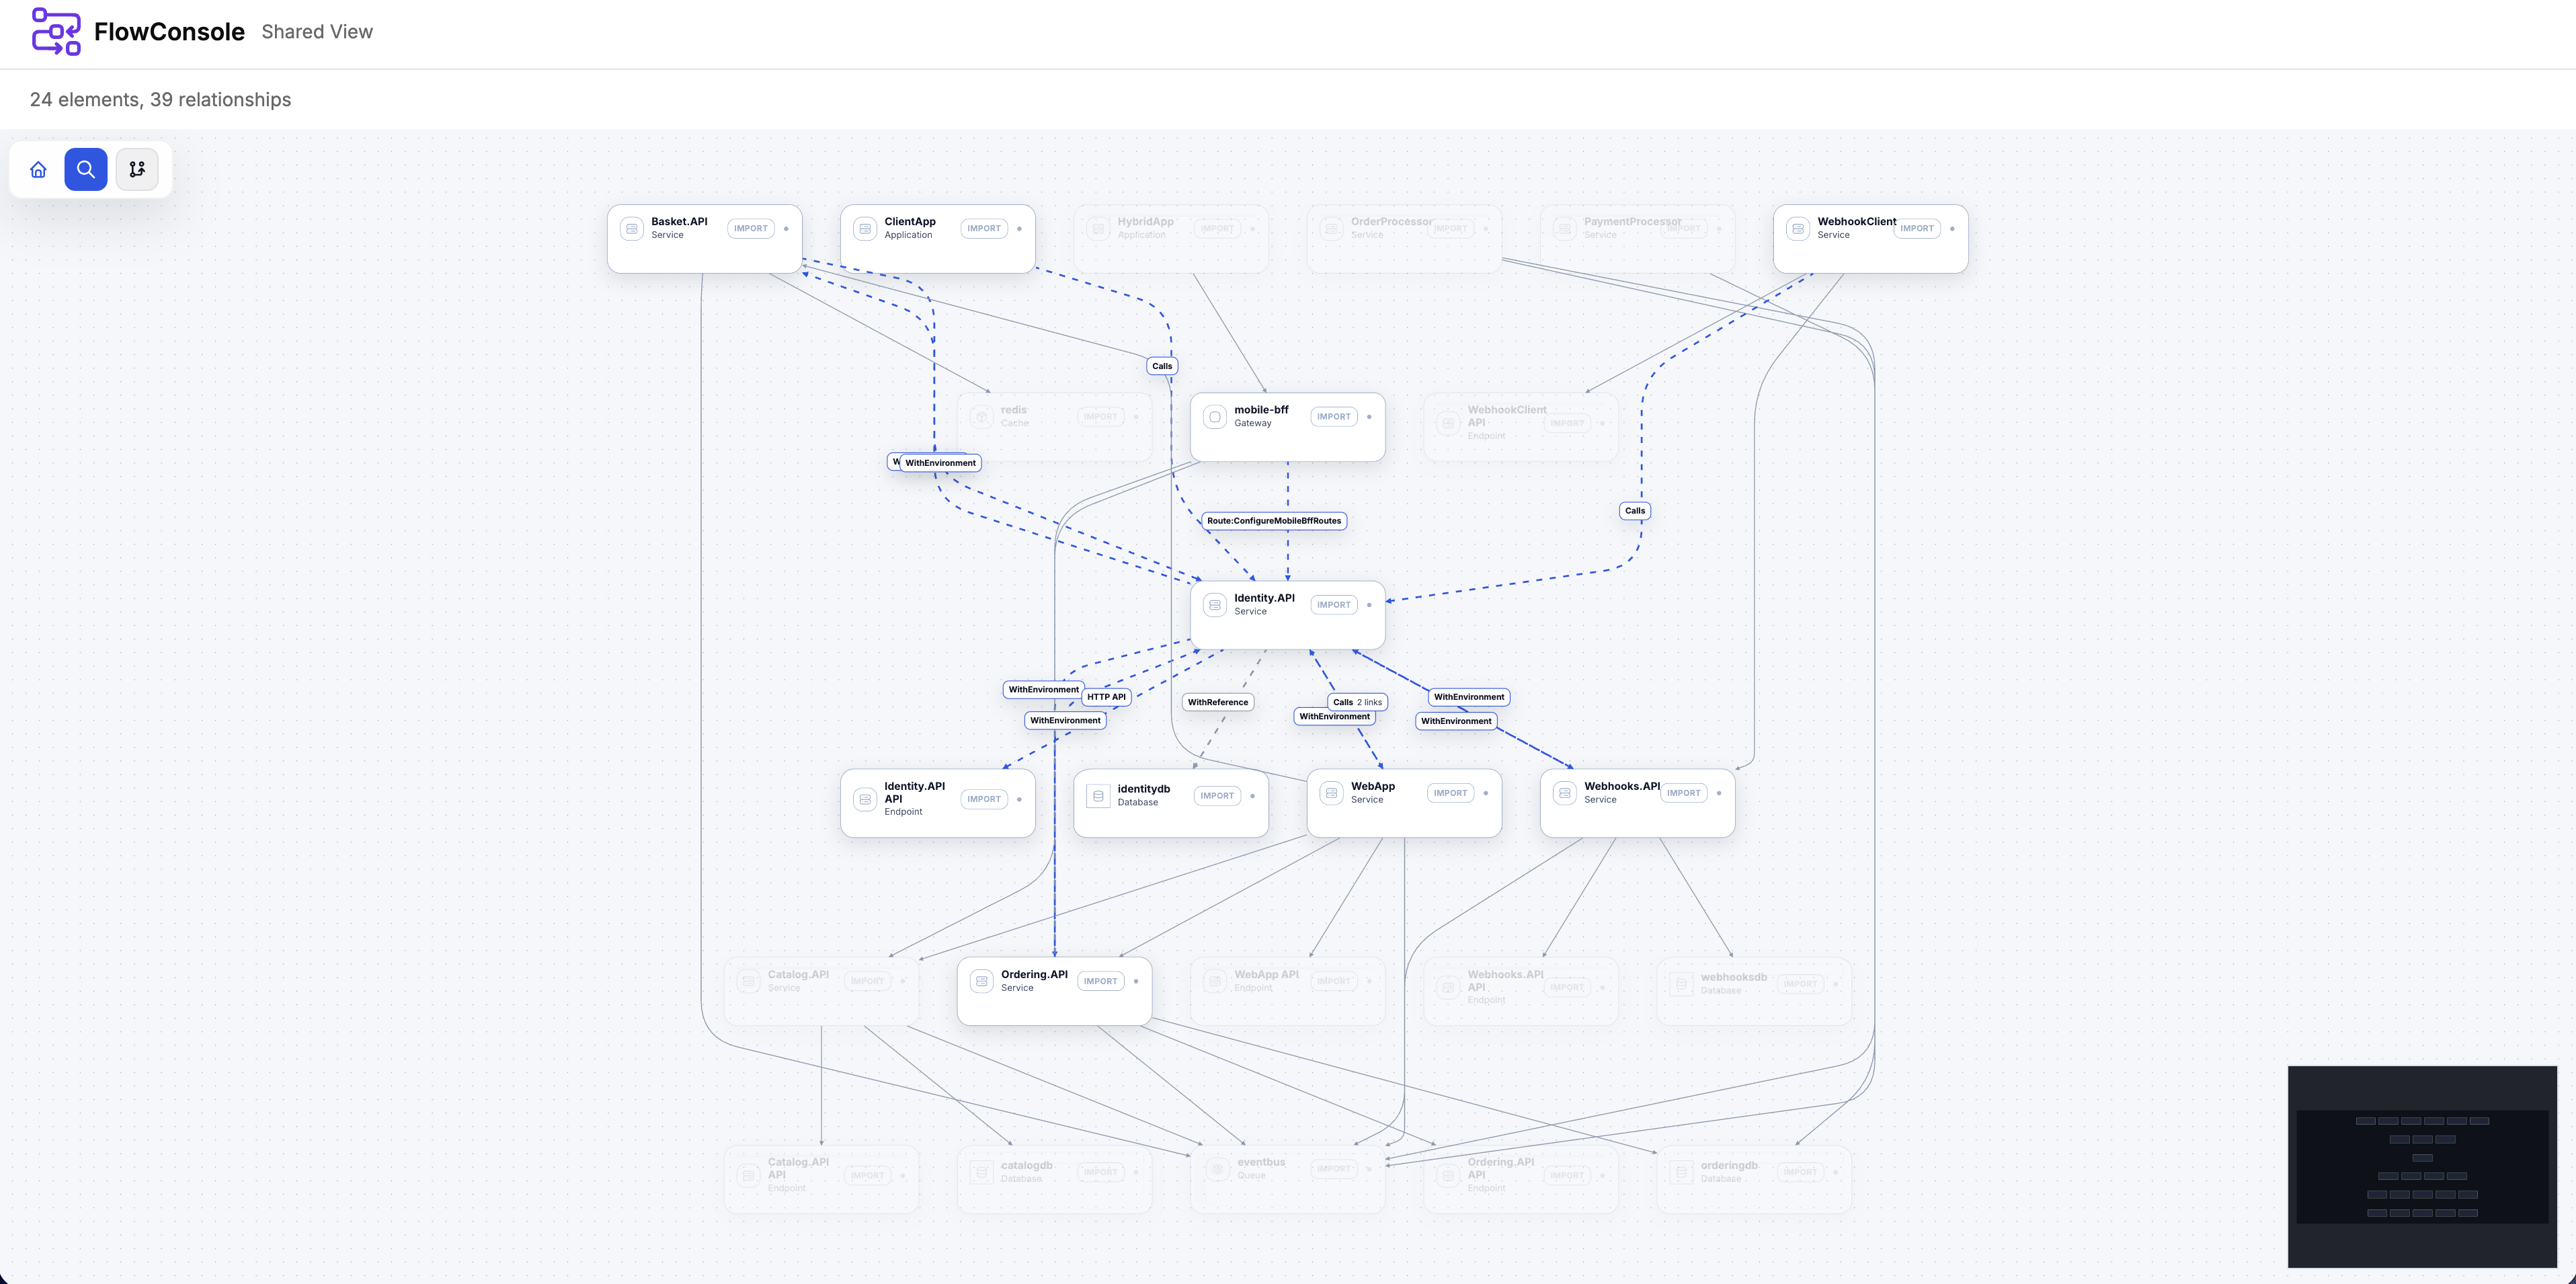Click the IMPORT badge on Ordering.API
2576x1284 pixels.
pyautogui.click(x=1100, y=981)
